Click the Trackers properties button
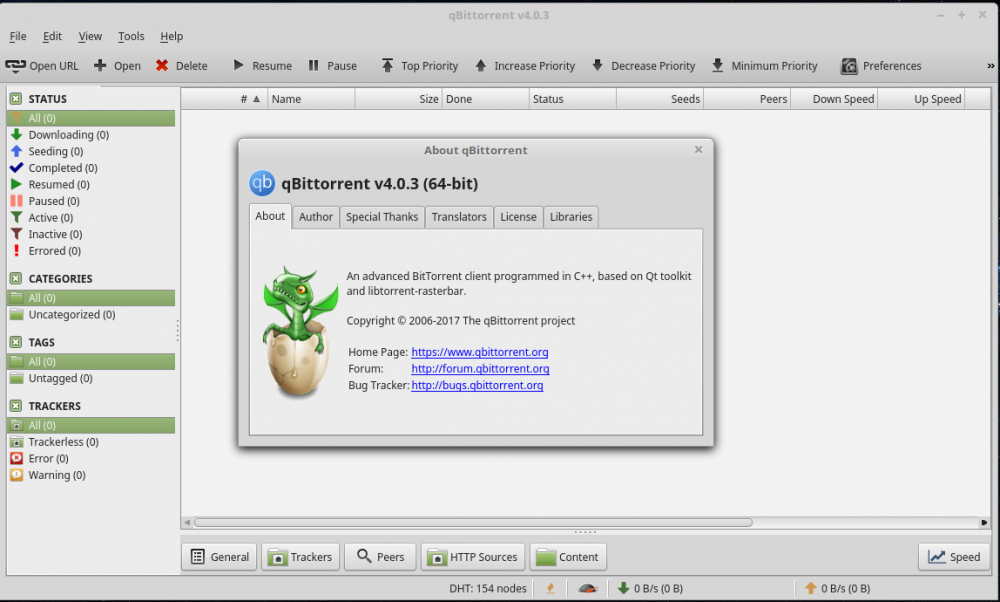 300,557
